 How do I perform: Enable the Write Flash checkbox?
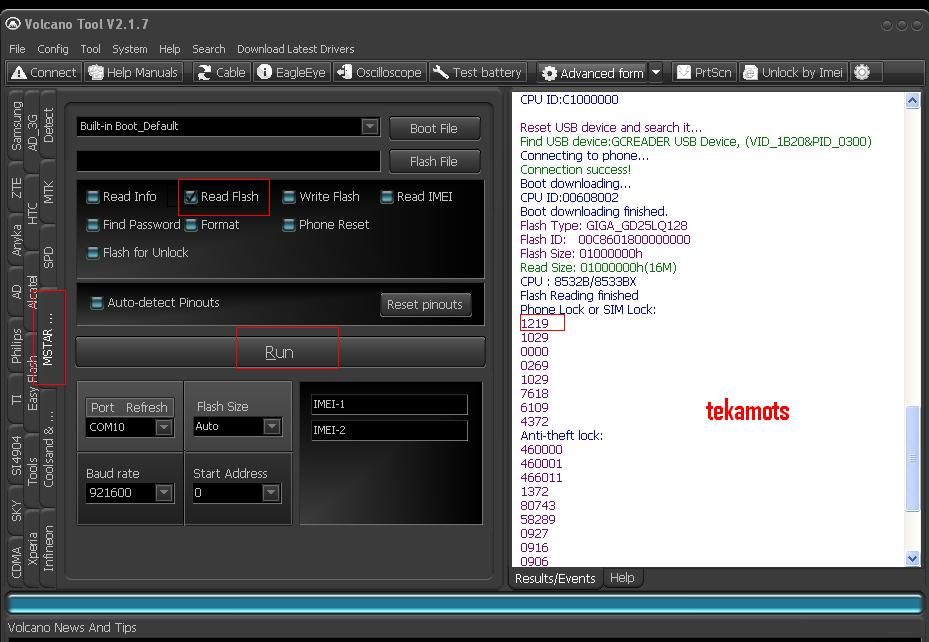pos(289,197)
